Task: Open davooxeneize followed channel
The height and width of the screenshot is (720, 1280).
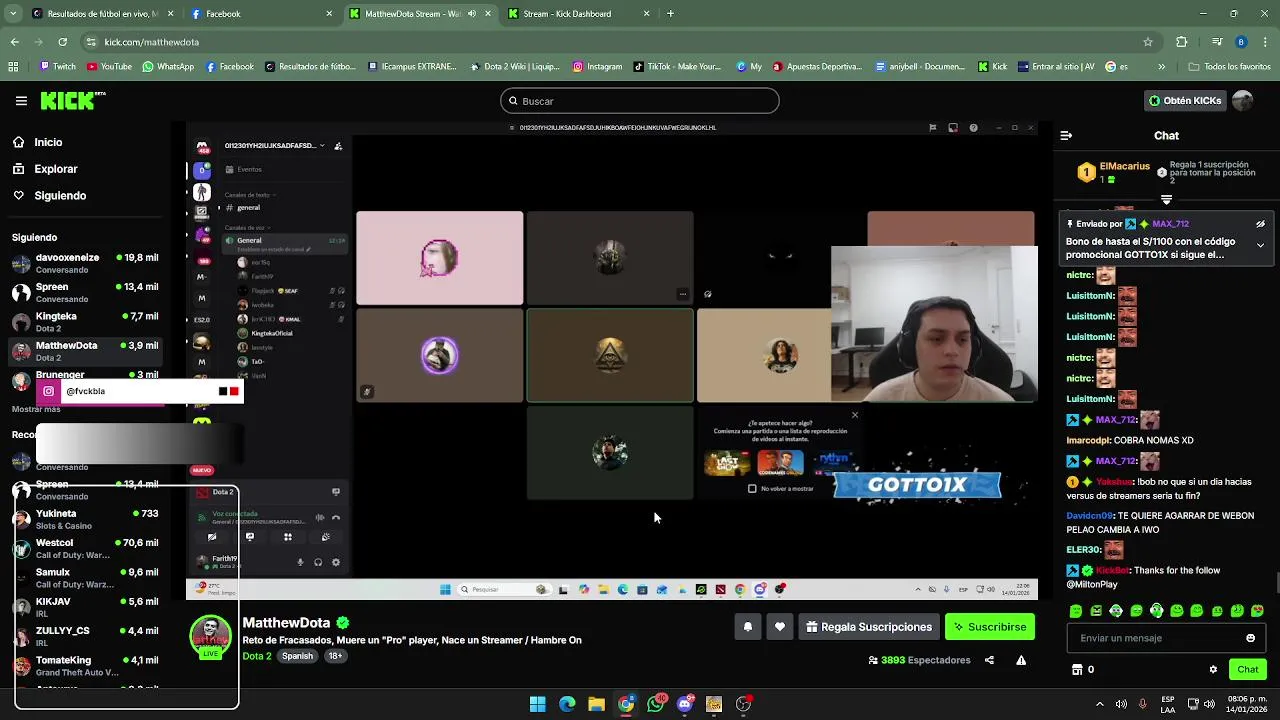Action: pos(85,263)
